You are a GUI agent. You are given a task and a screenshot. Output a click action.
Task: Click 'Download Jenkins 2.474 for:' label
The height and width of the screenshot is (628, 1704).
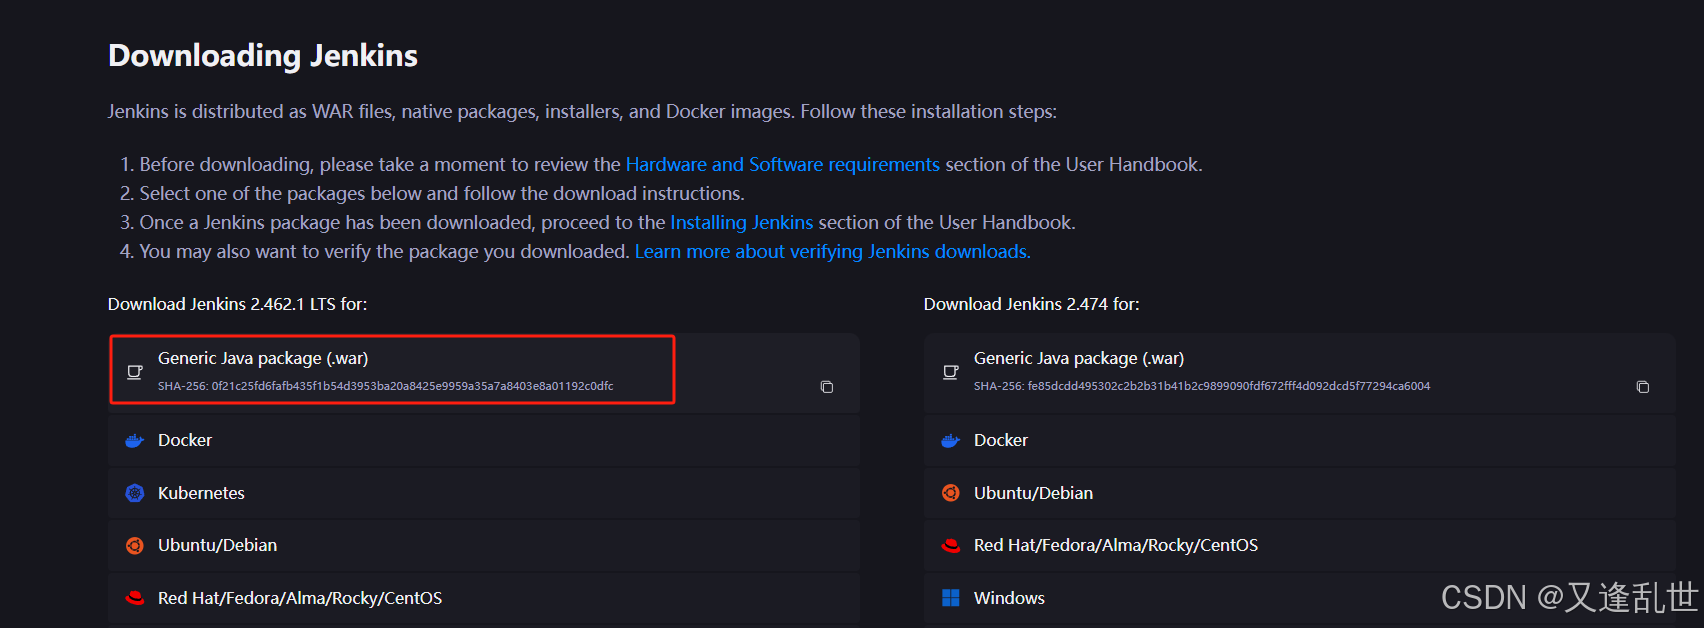(1032, 304)
